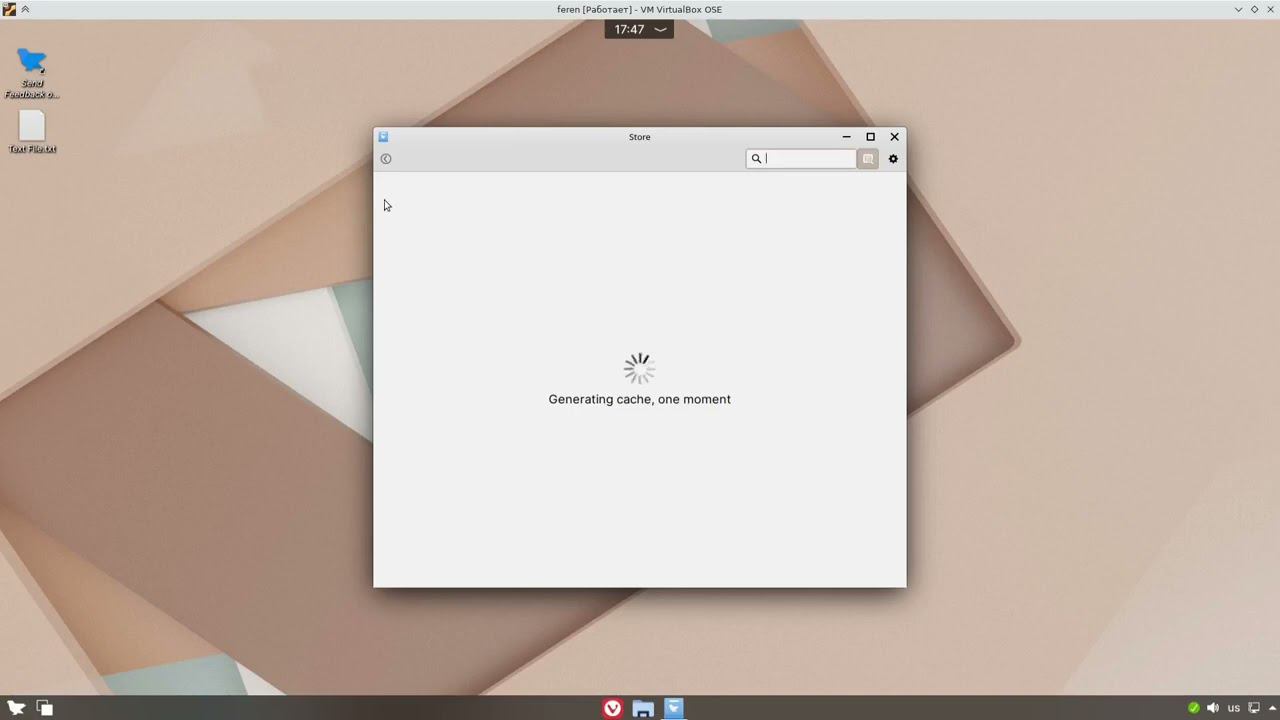Click the back arrow in the Store toolbar
Viewport: 1280px width, 720px height.
point(386,159)
